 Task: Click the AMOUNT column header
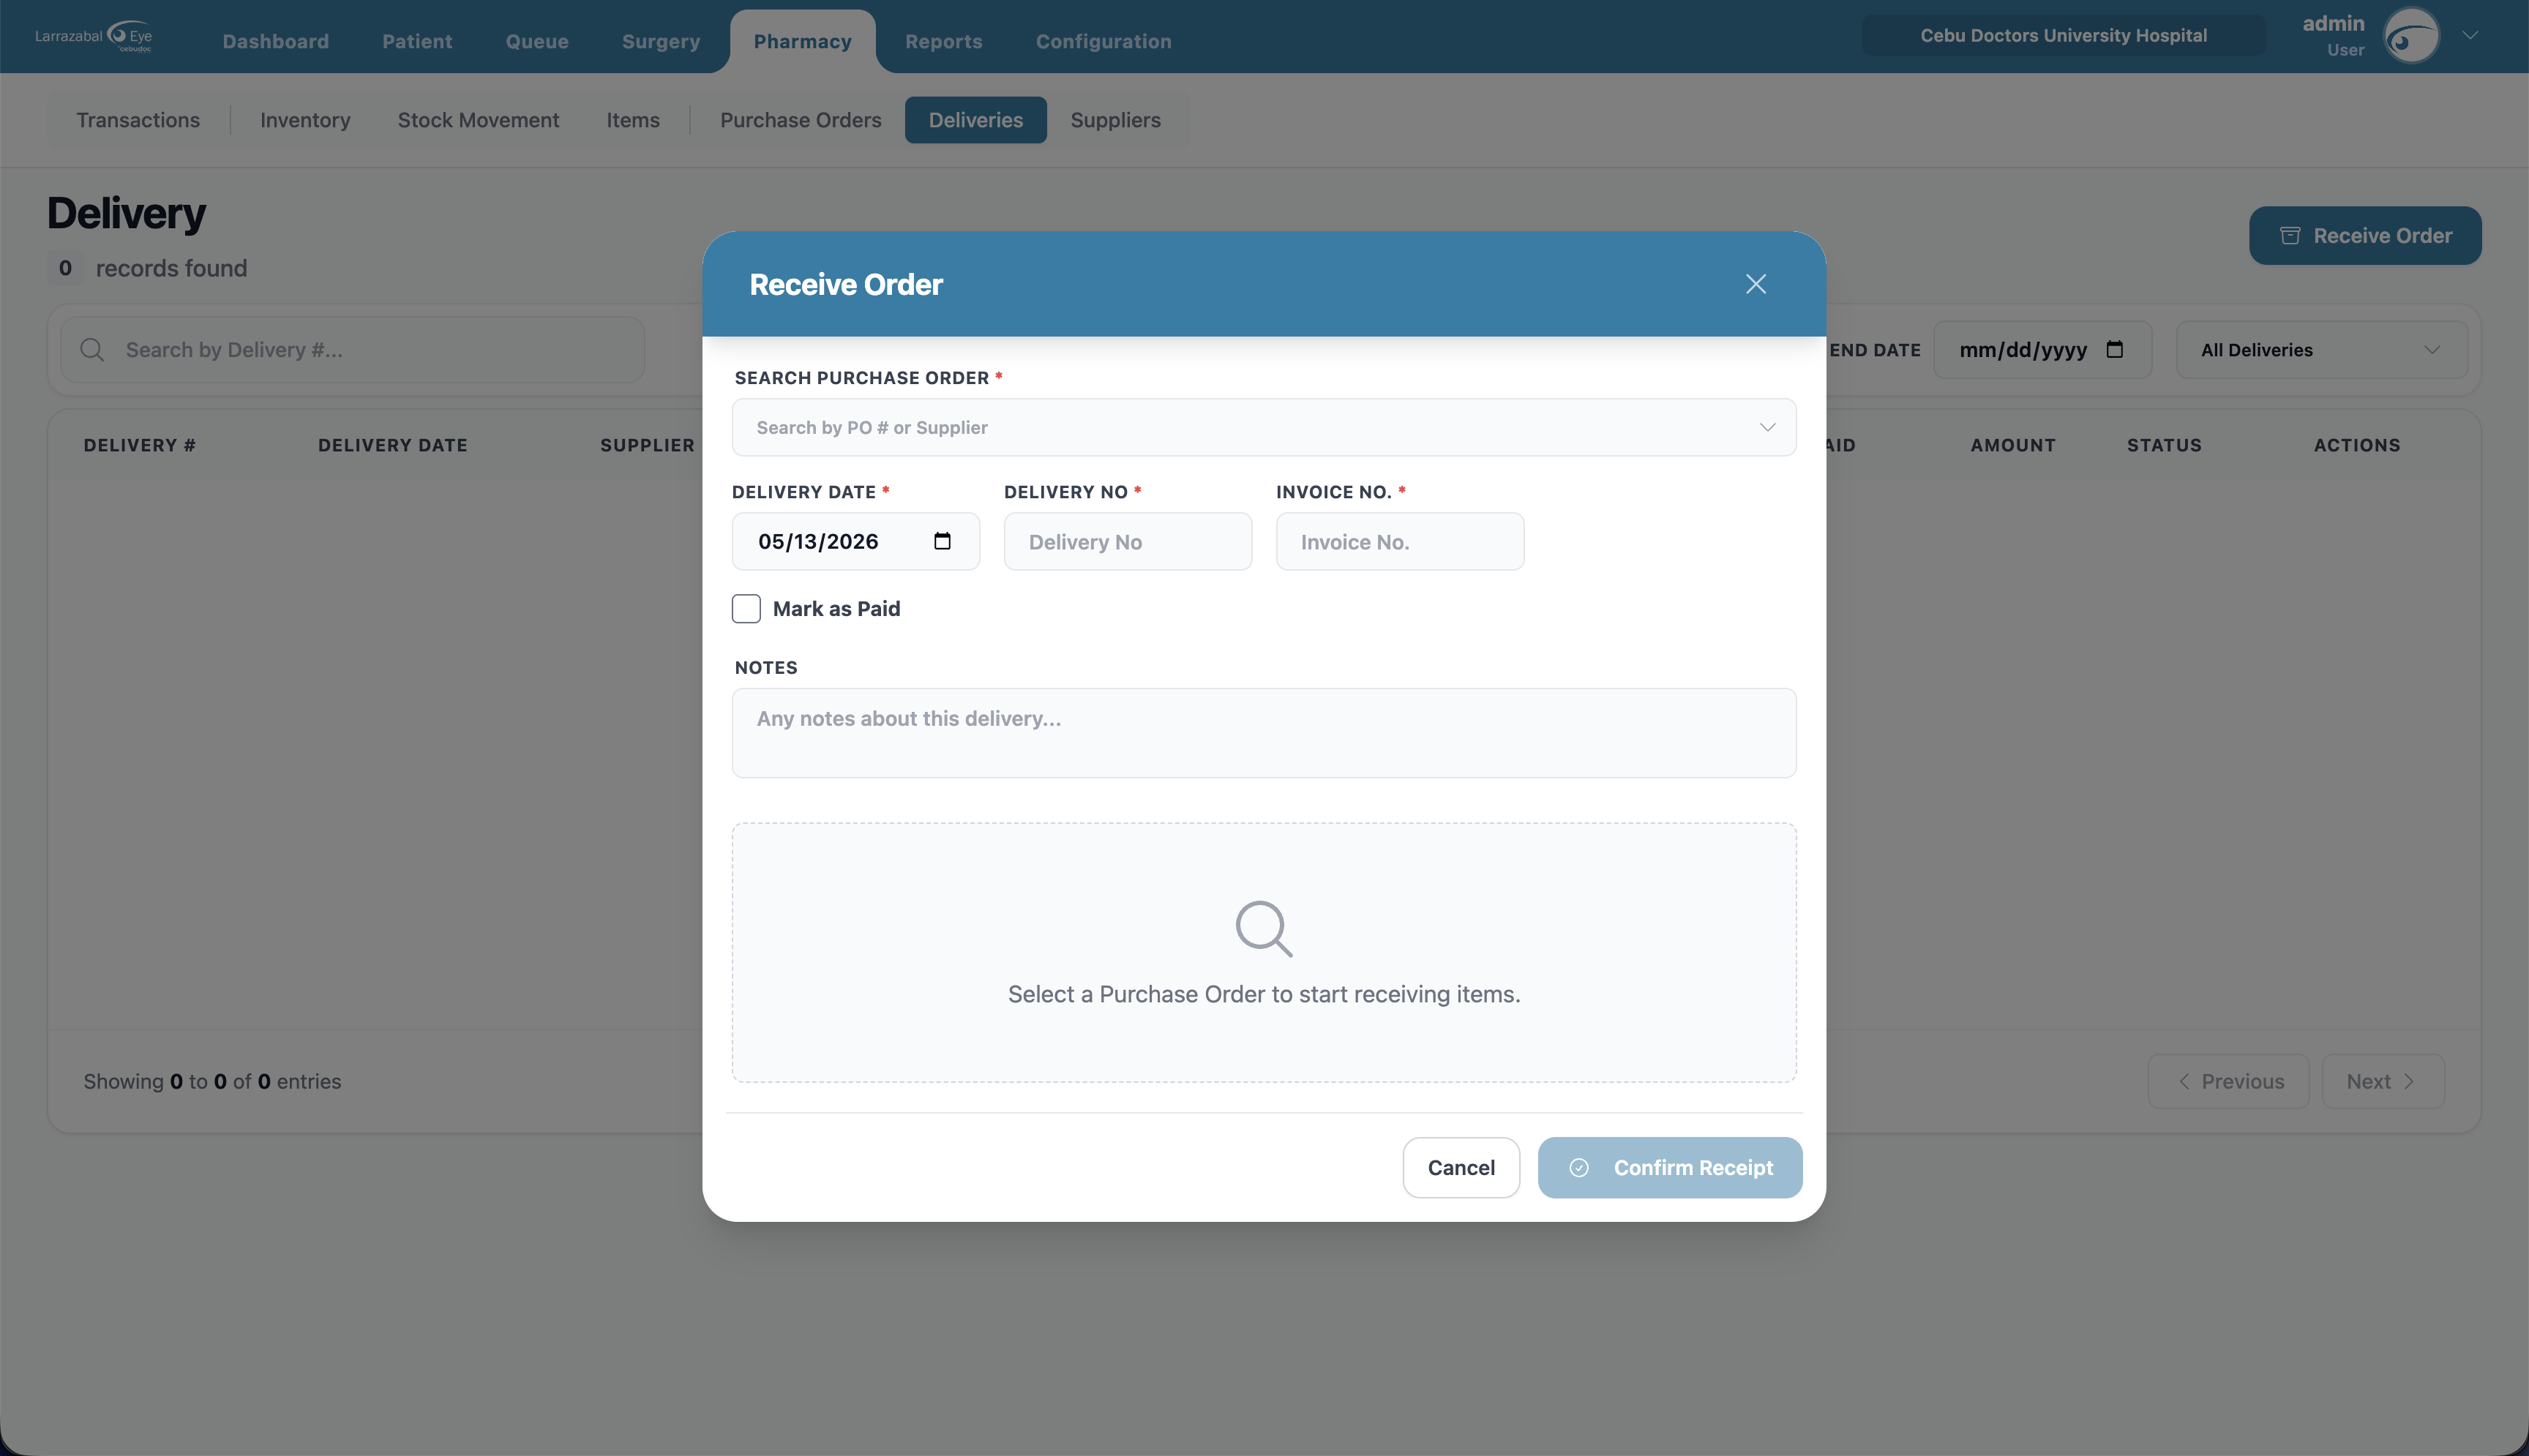coord(2012,445)
